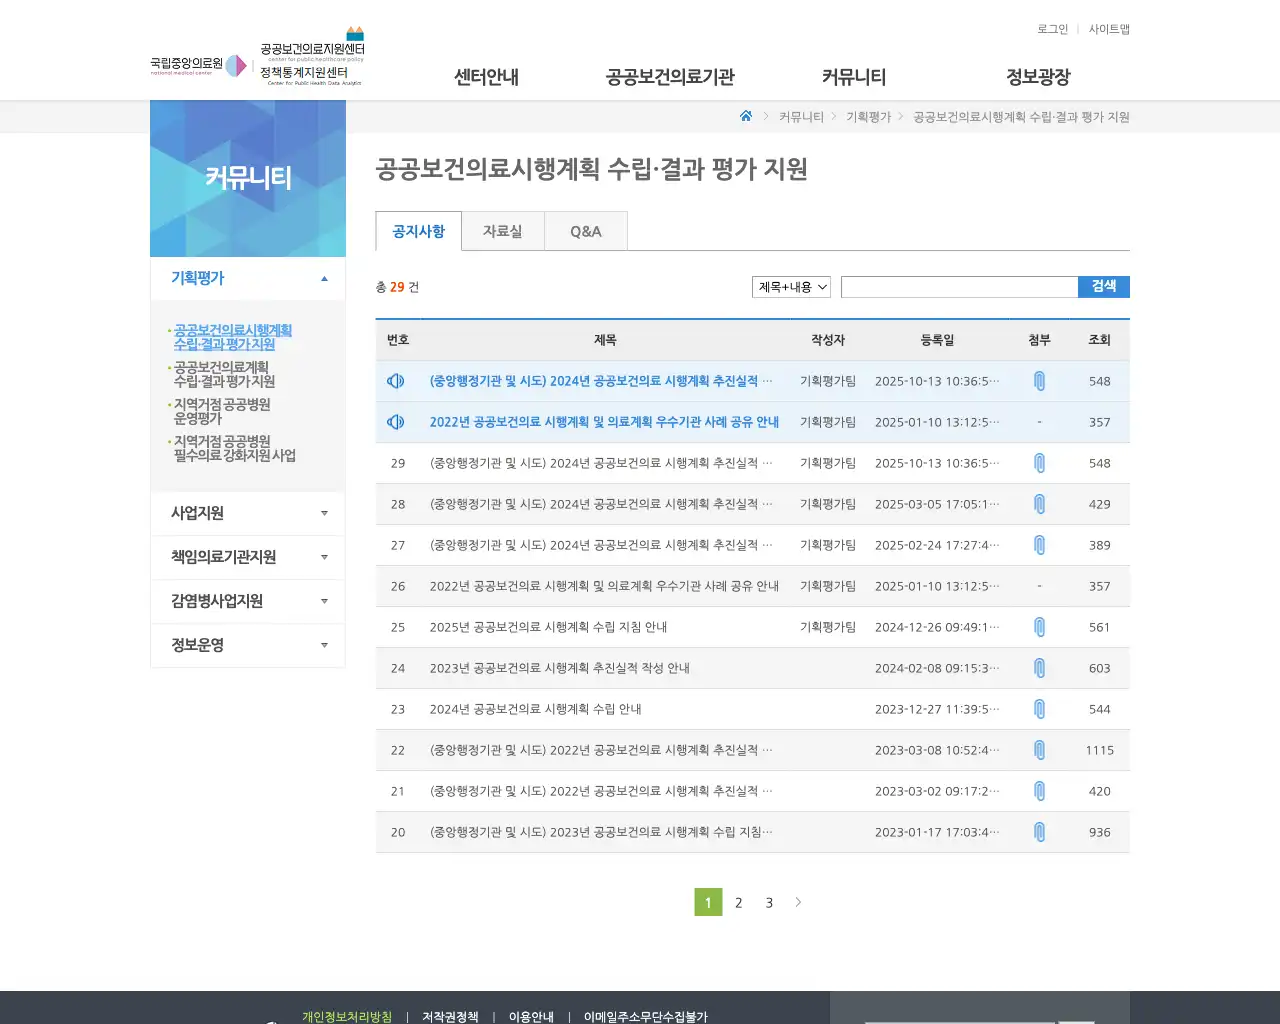Click the speaker icon on the pinned 2024 notice

(396, 380)
